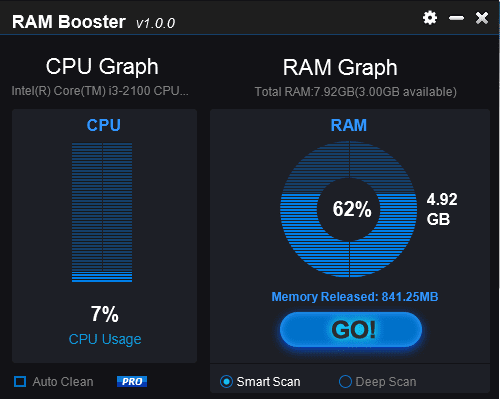Open settings via the gear icon

[430, 18]
